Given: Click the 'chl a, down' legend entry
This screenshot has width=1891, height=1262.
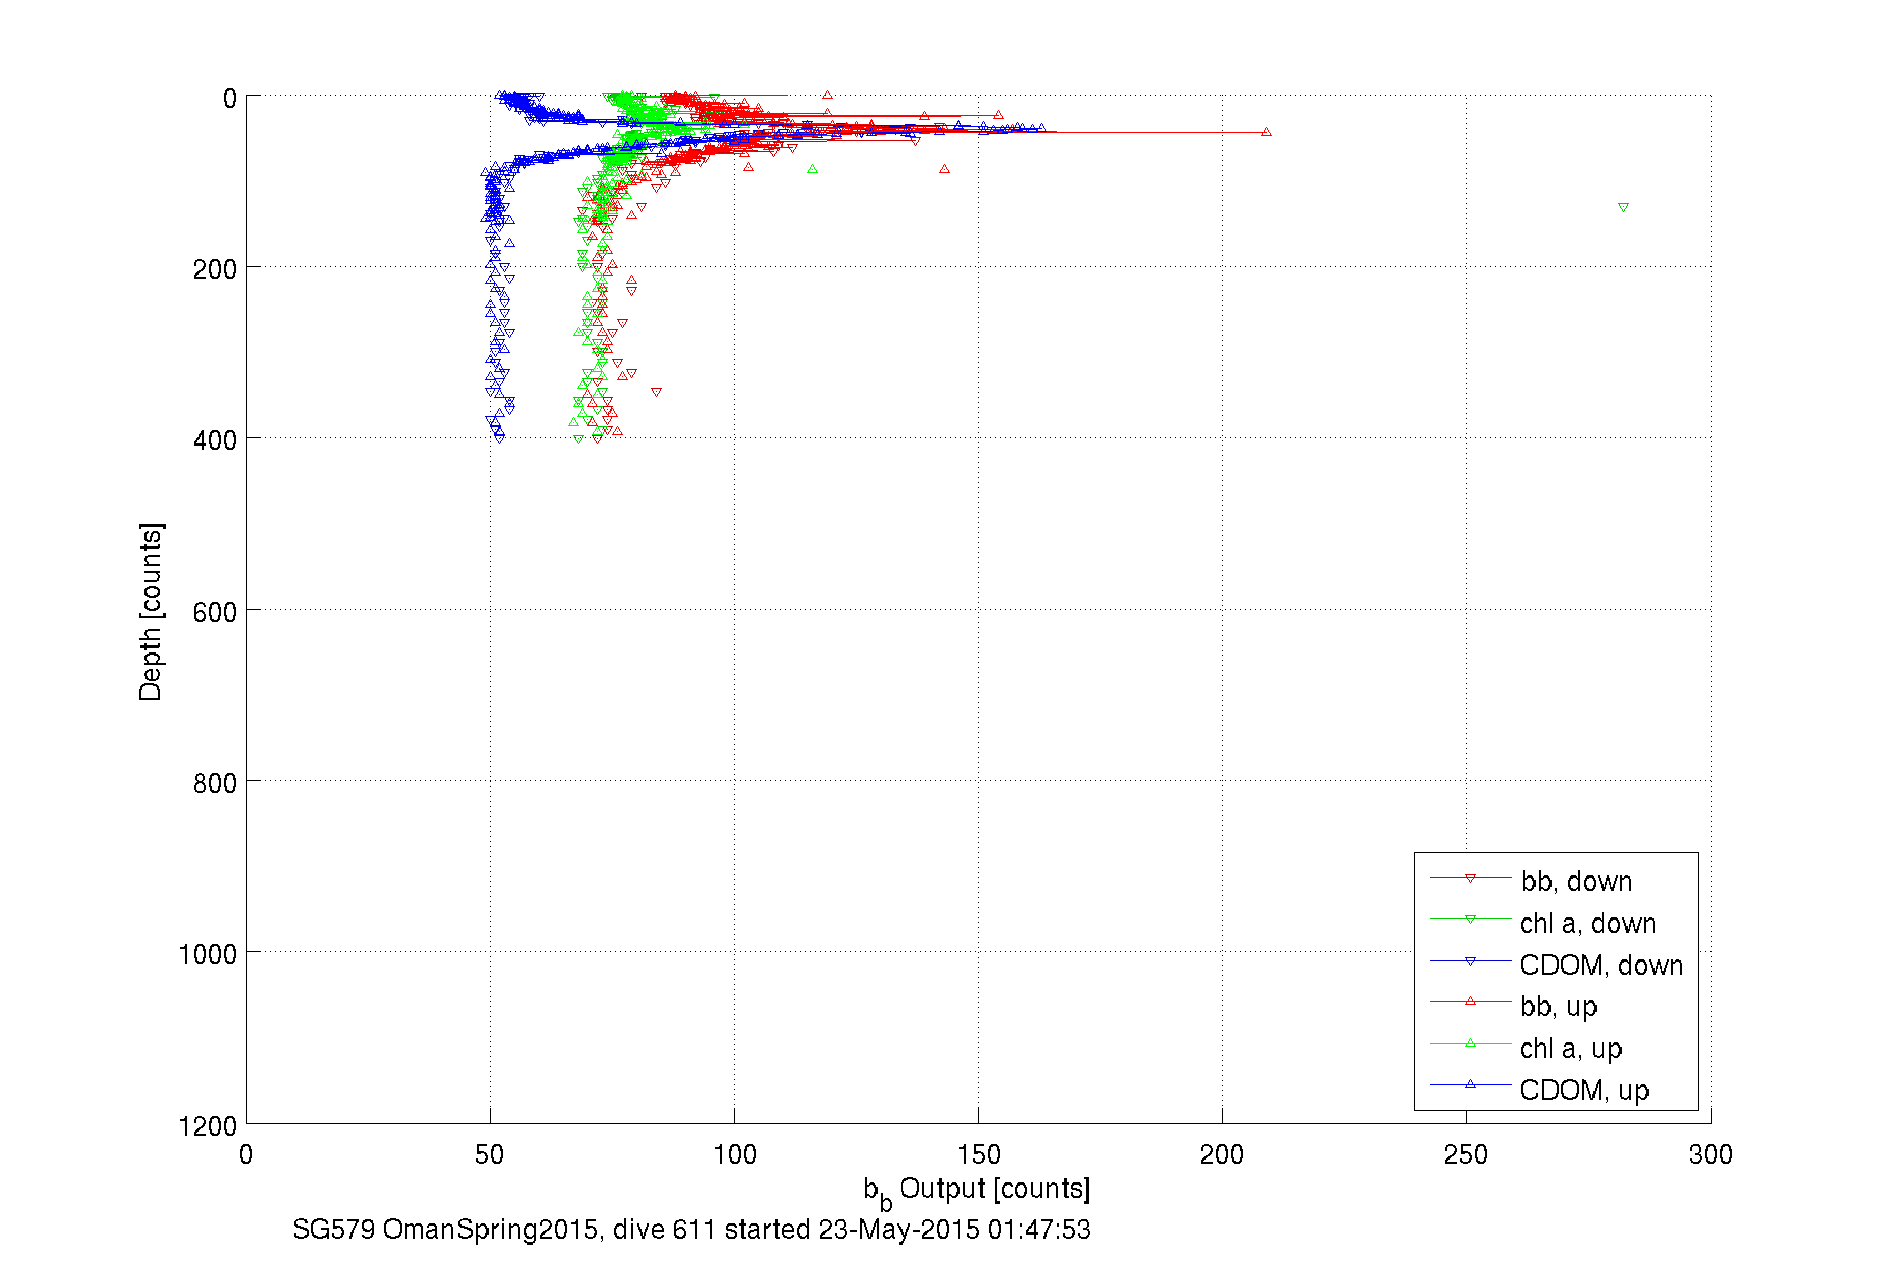Looking at the screenshot, I should click(x=1588, y=923).
